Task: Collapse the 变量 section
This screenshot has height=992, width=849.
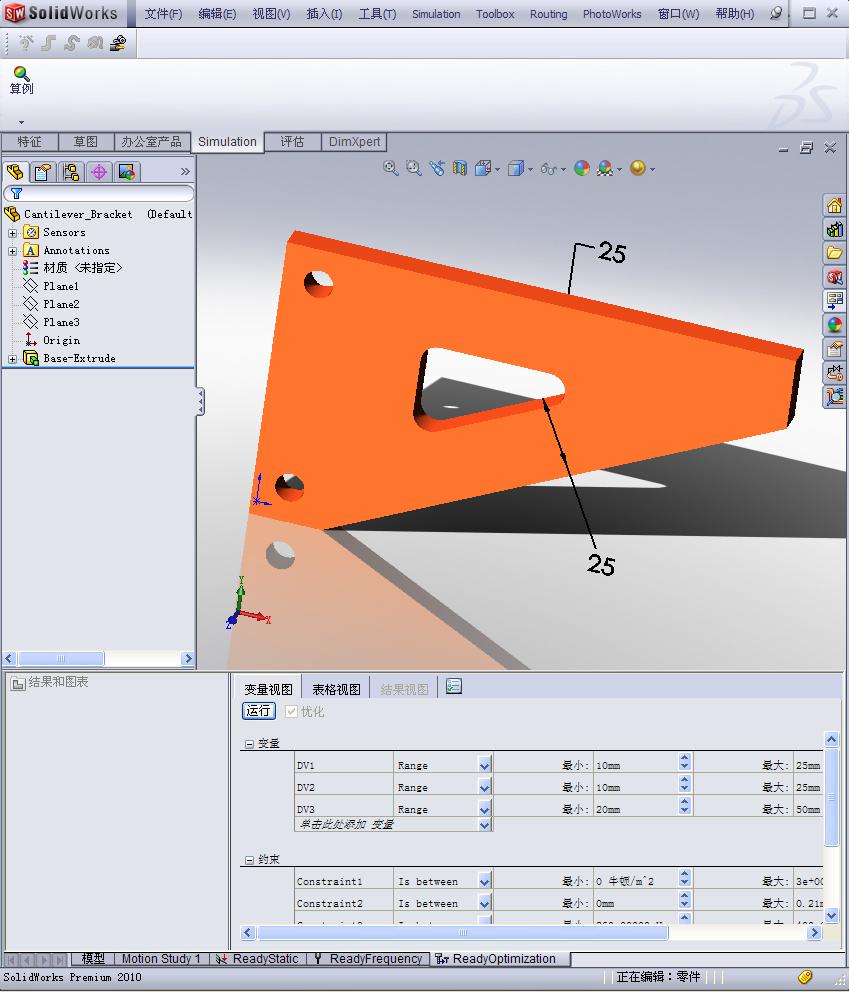Action: pyautogui.click(x=249, y=744)
